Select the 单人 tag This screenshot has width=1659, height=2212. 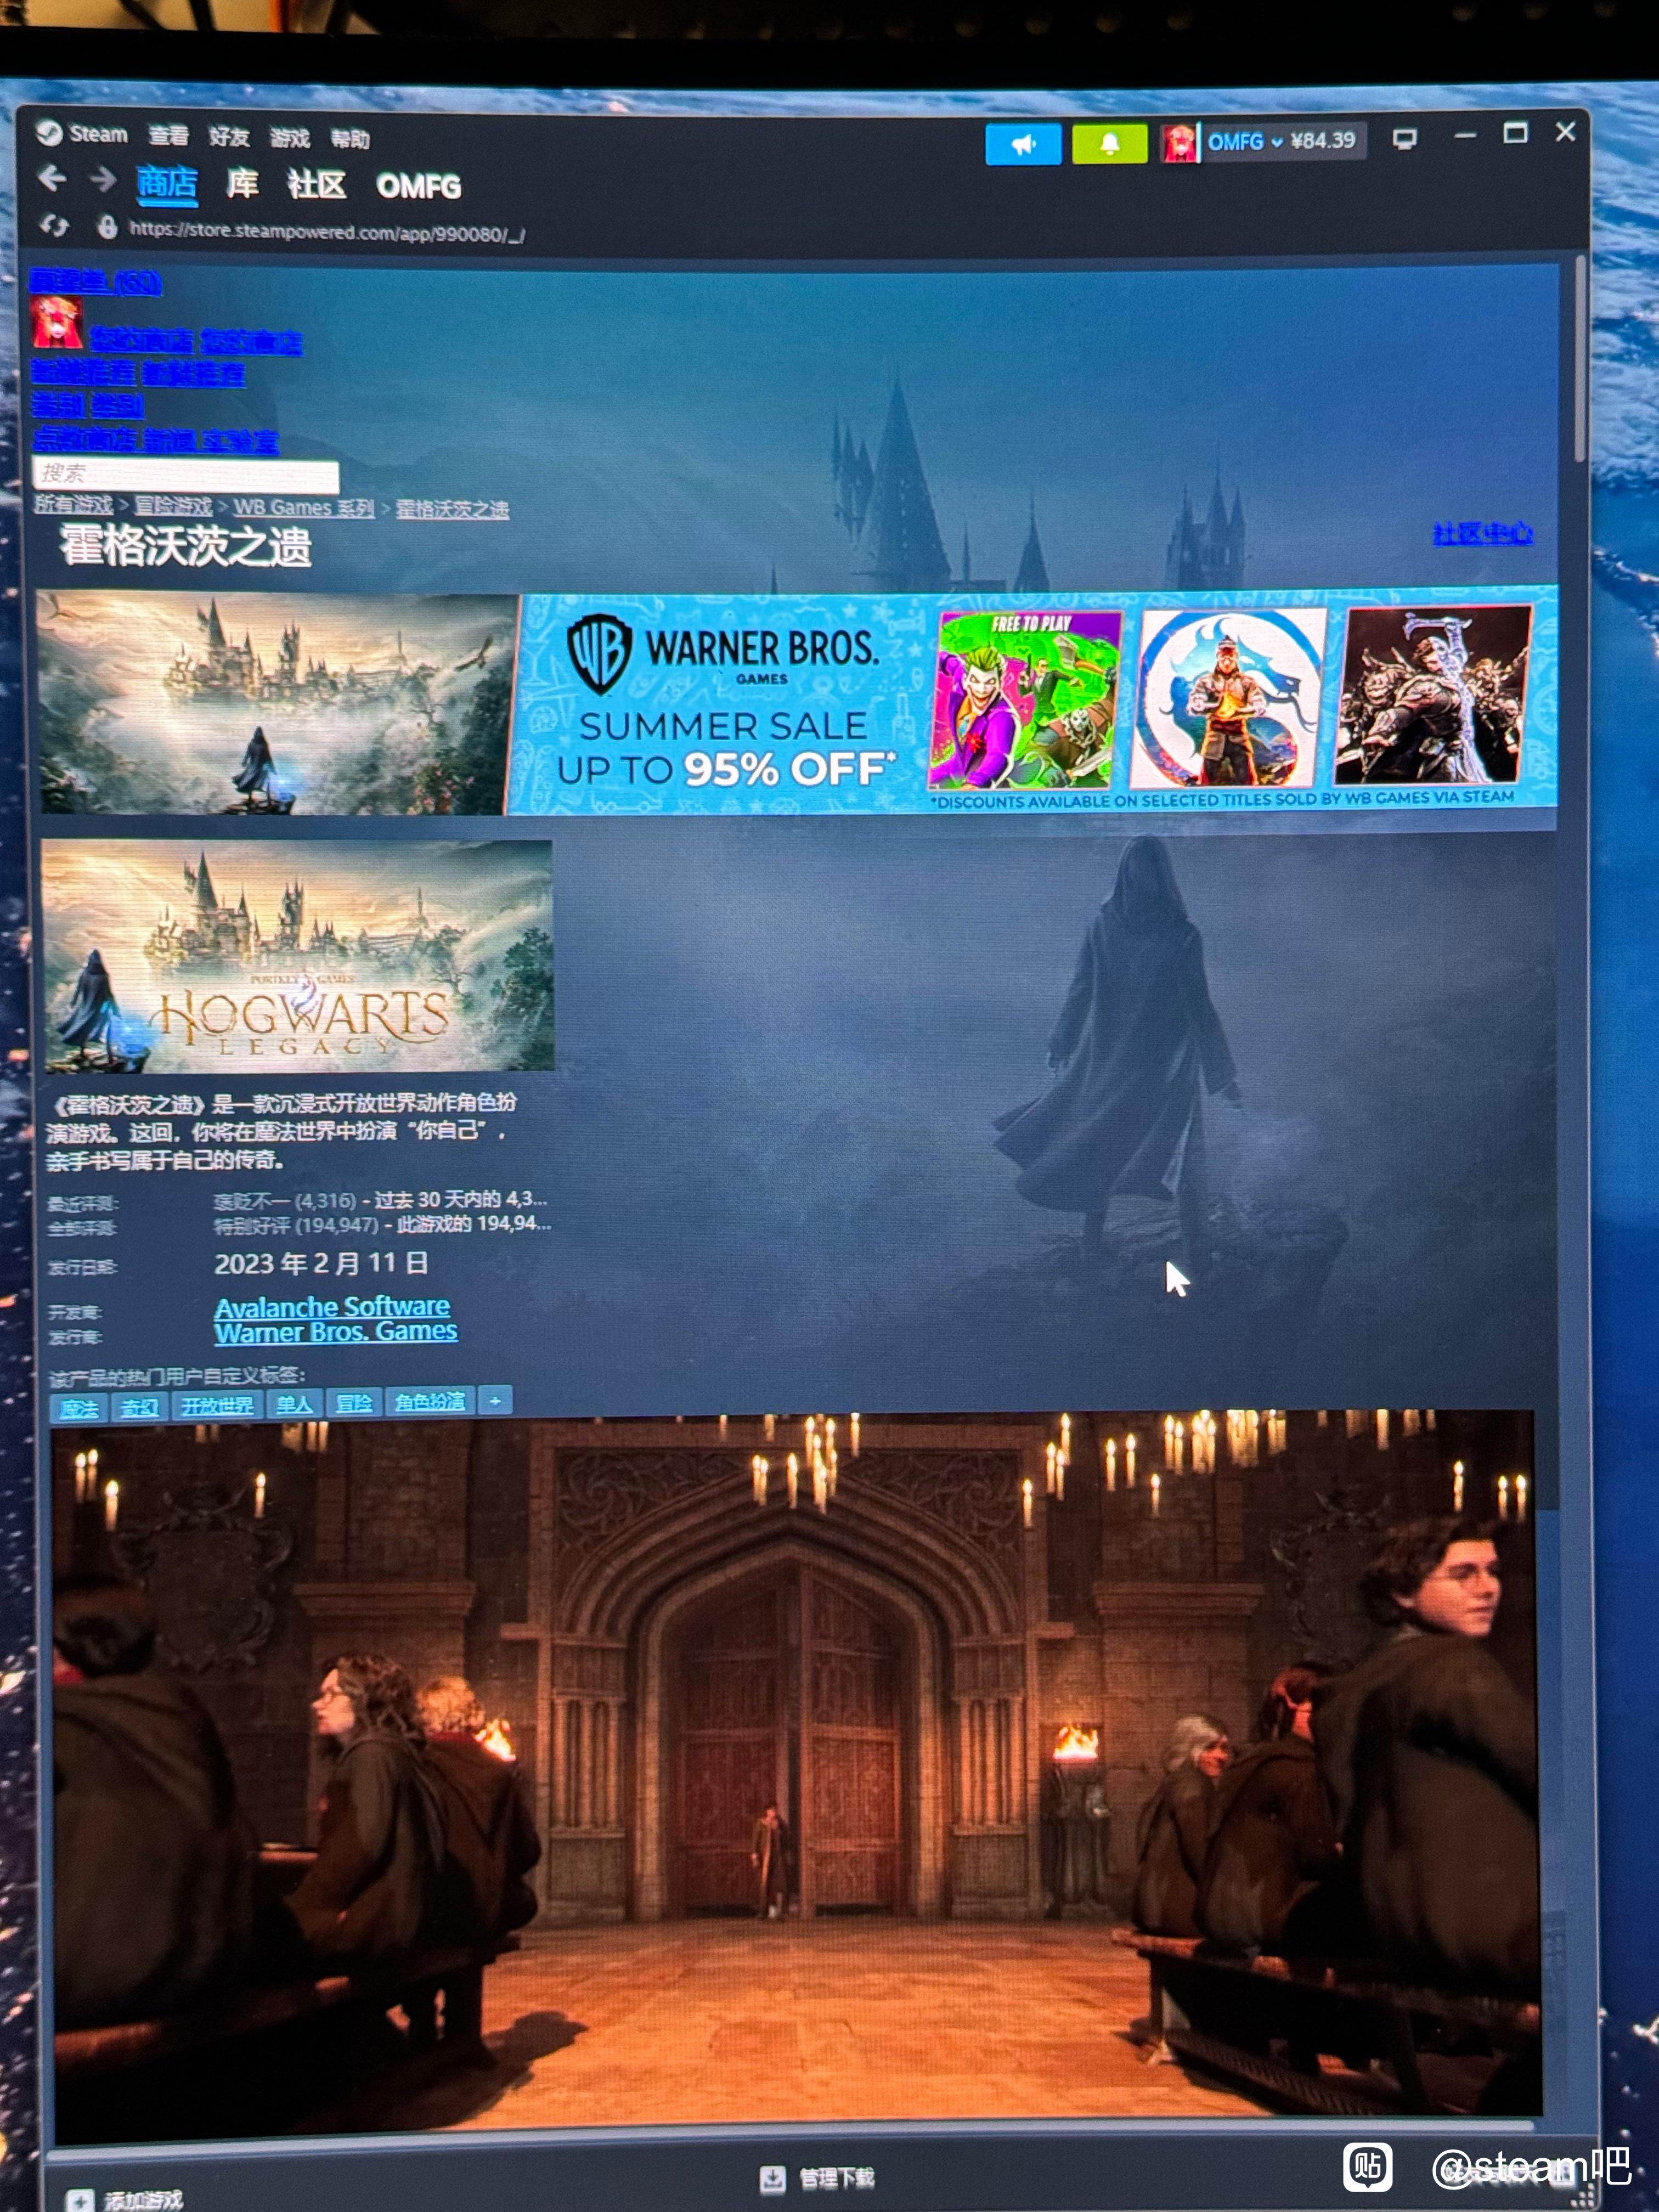tap(294, 1404)
